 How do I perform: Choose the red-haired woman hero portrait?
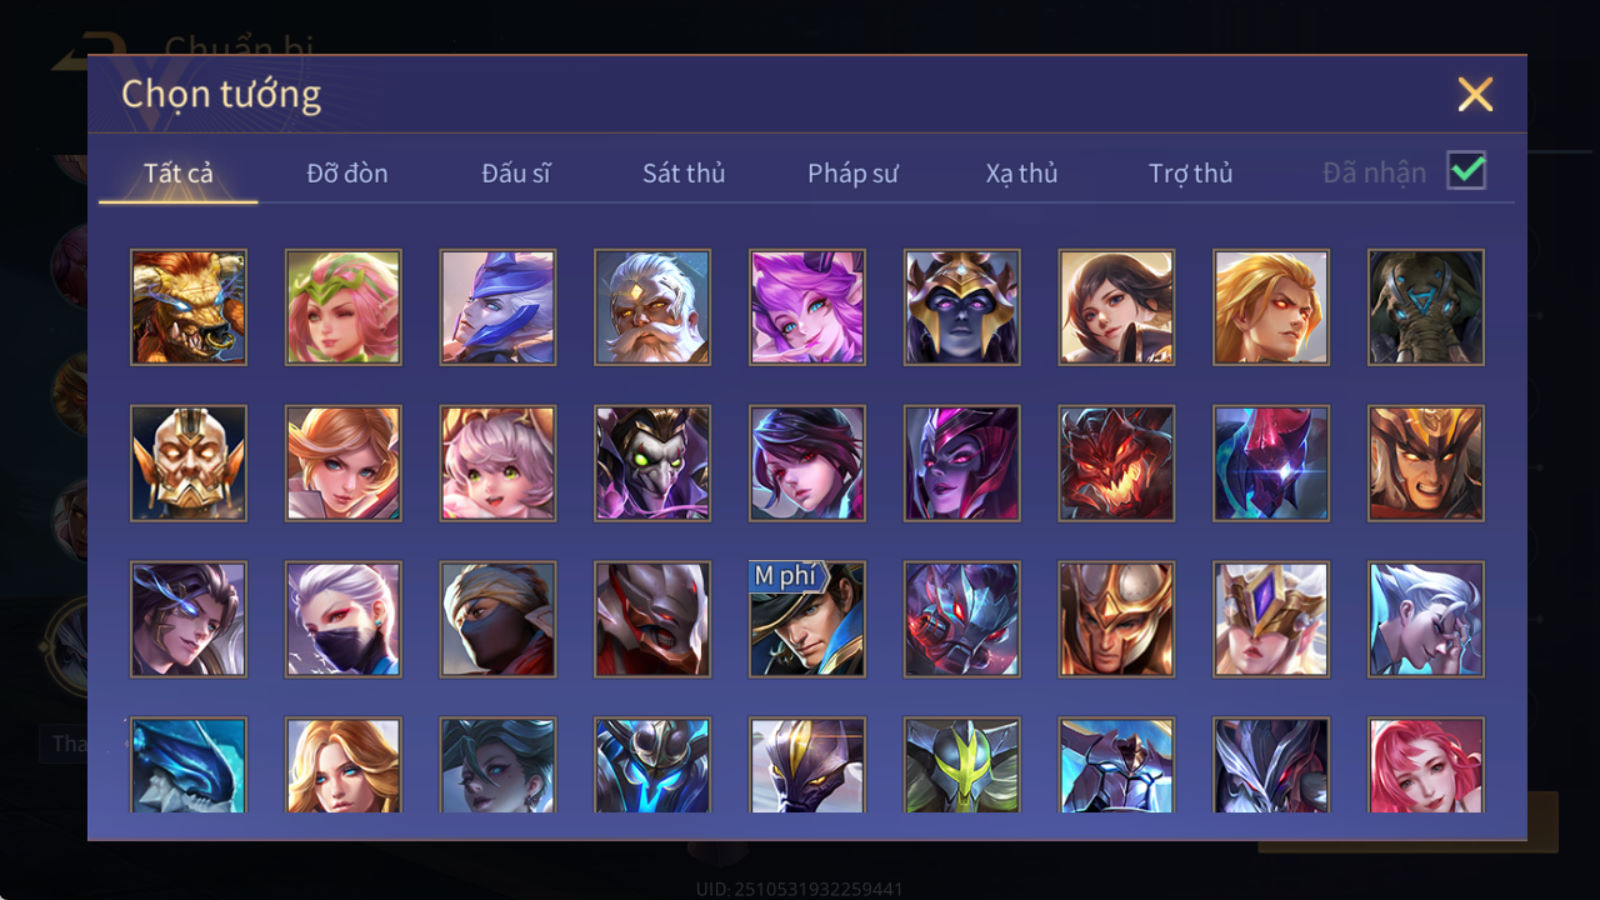point(1426,765)
